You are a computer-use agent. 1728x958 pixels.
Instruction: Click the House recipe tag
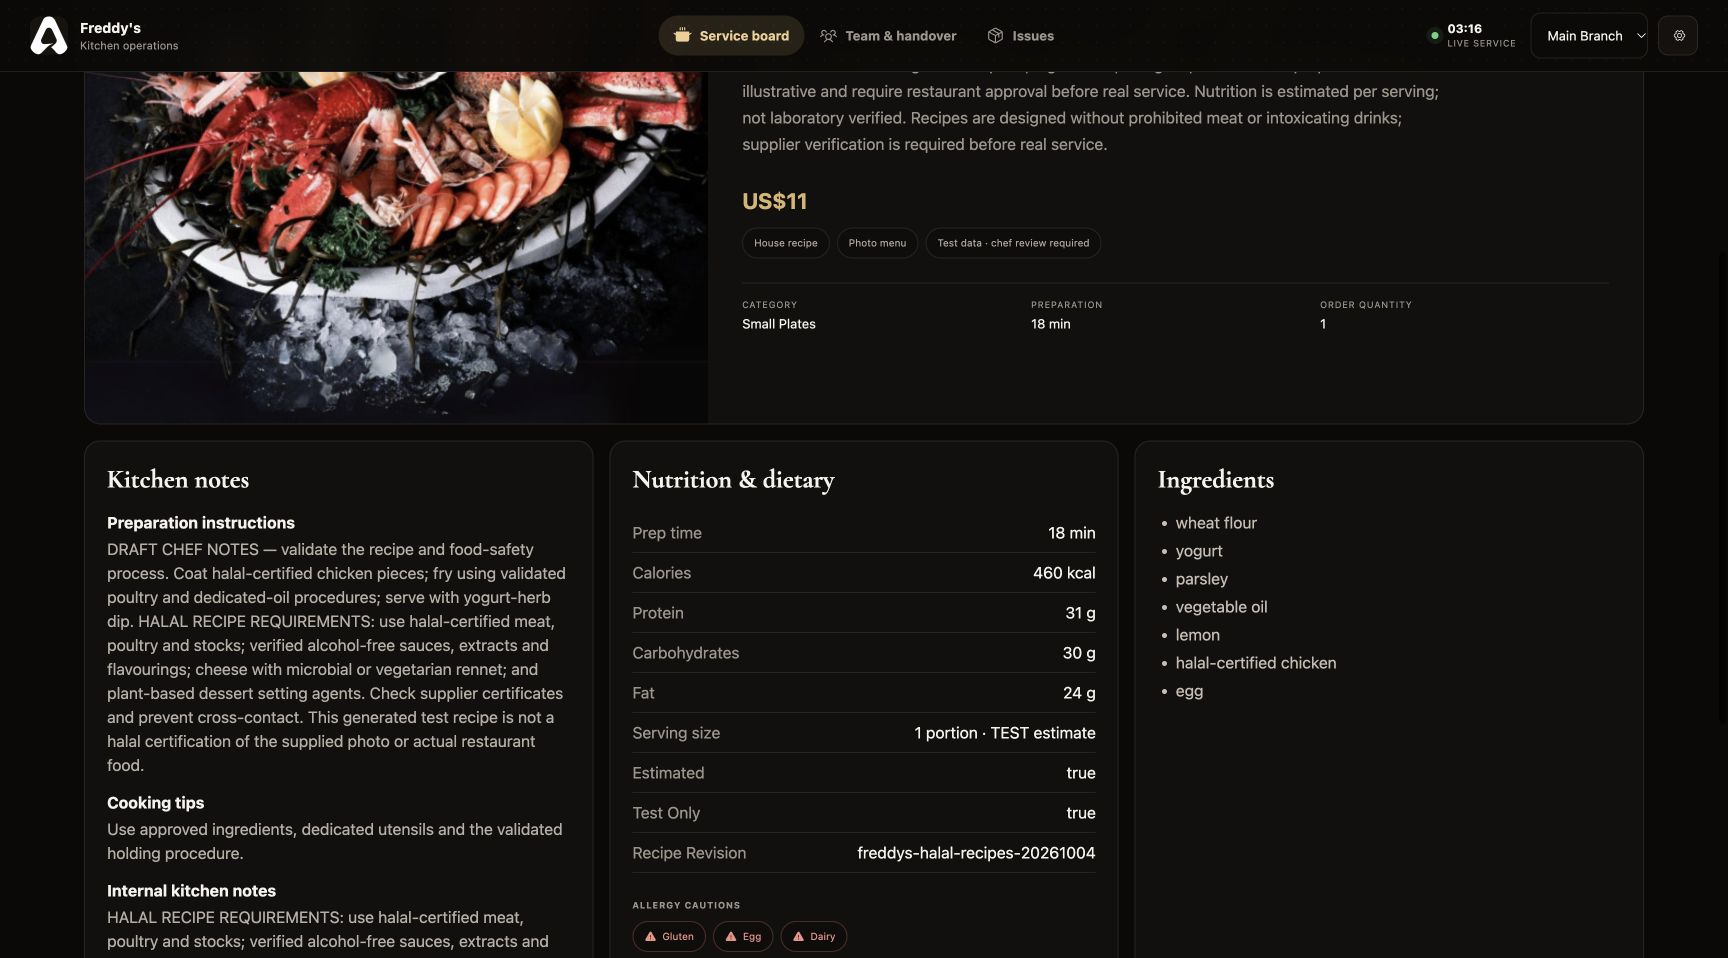(x=785, y=243)
